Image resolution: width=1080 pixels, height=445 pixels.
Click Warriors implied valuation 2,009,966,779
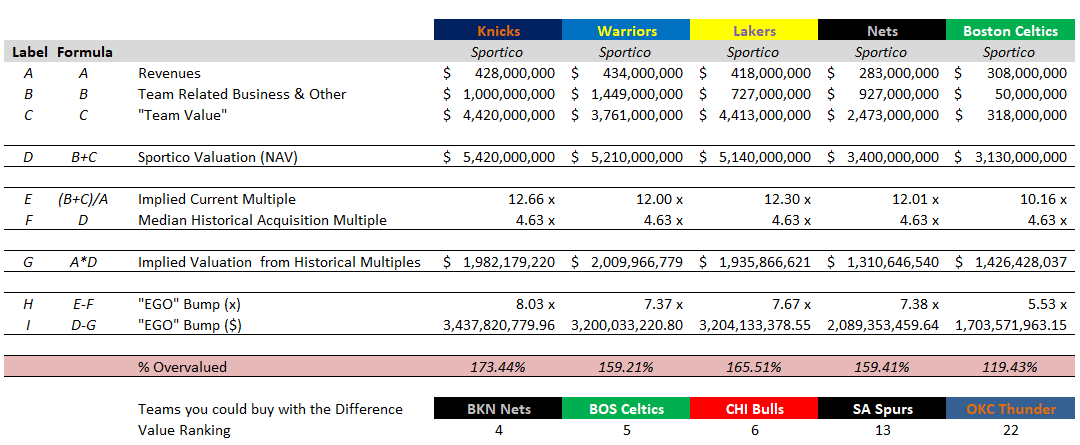tap(637, 262)
